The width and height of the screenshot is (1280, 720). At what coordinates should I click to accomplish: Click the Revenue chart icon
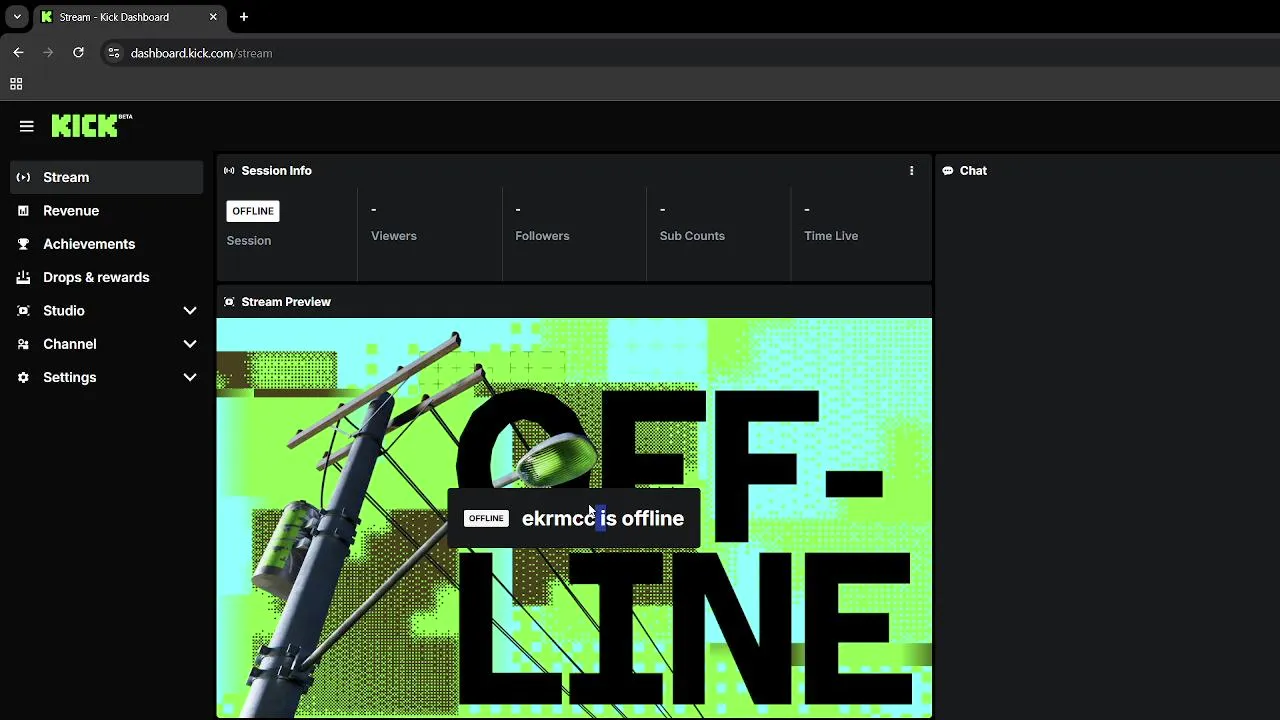coord(23,211)
